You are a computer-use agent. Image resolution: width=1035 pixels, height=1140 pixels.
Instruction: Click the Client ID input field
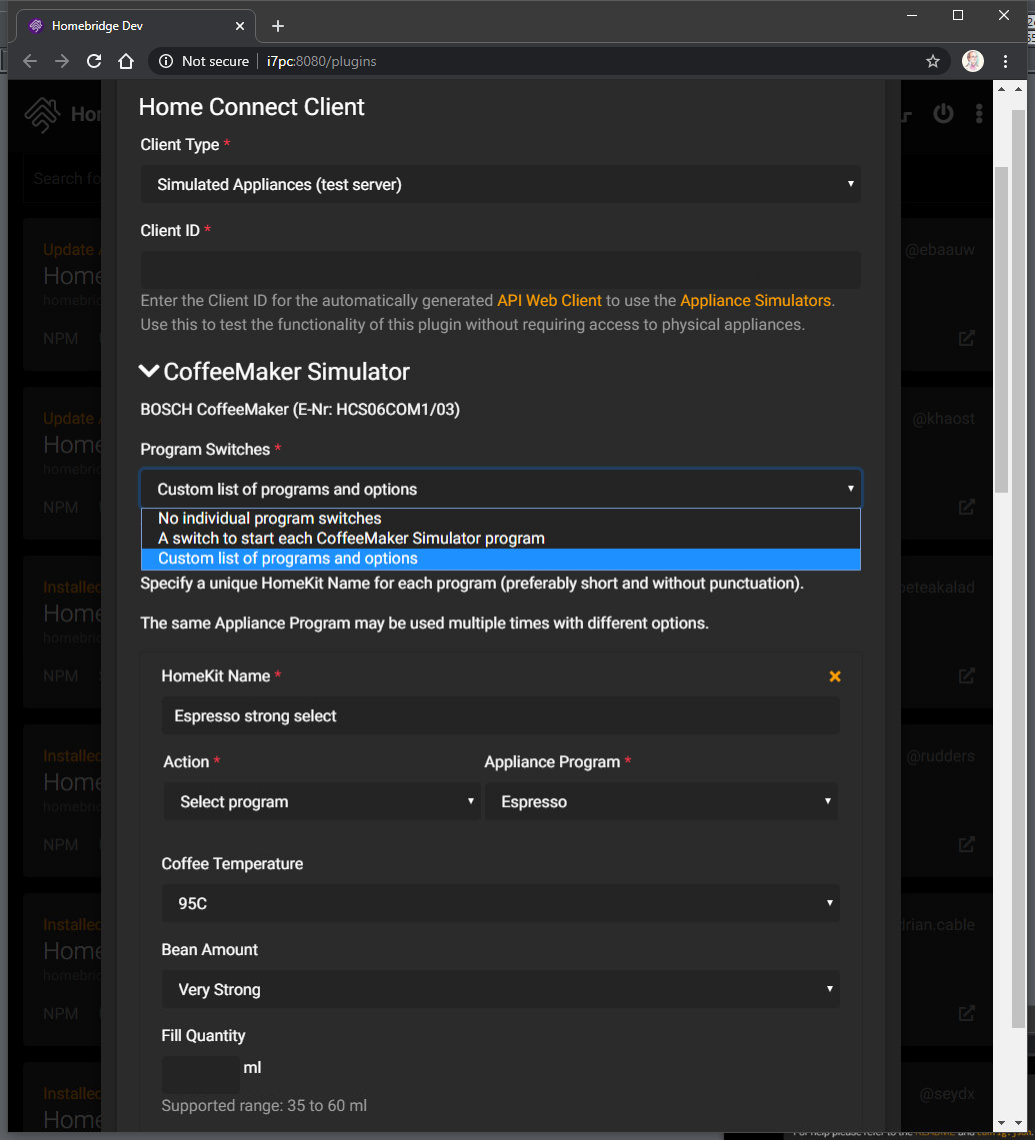pyautogui.click(x=500, y=270)
